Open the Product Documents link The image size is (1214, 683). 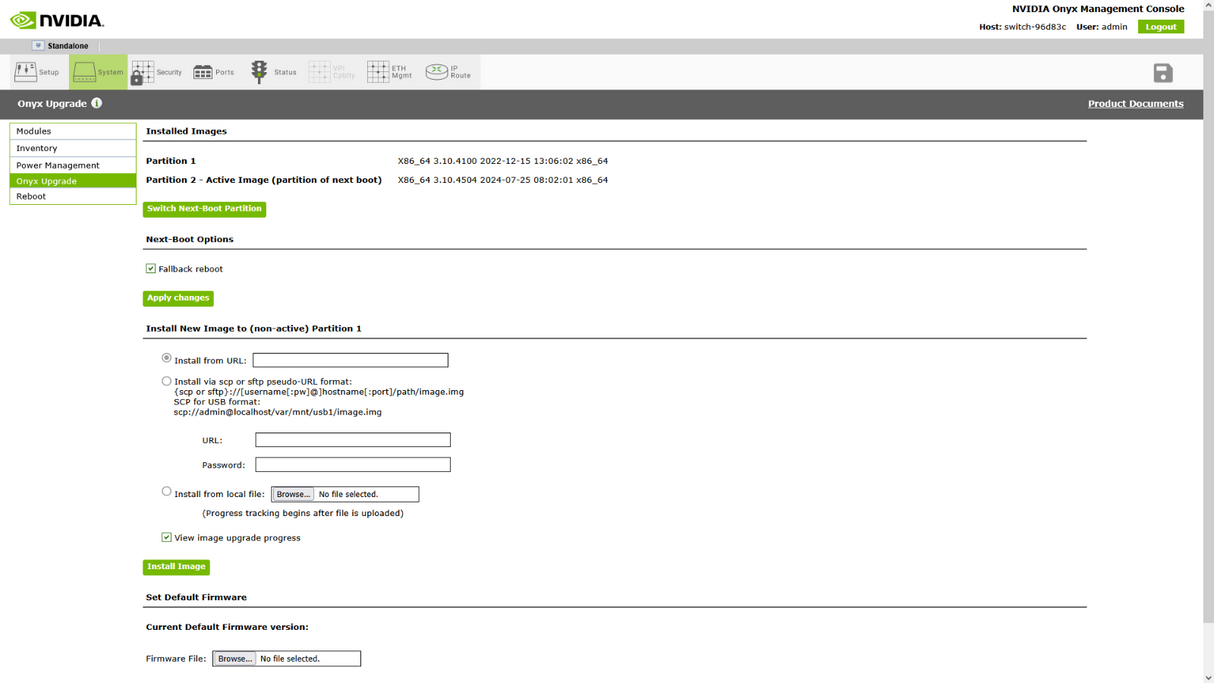[1135, 104]
